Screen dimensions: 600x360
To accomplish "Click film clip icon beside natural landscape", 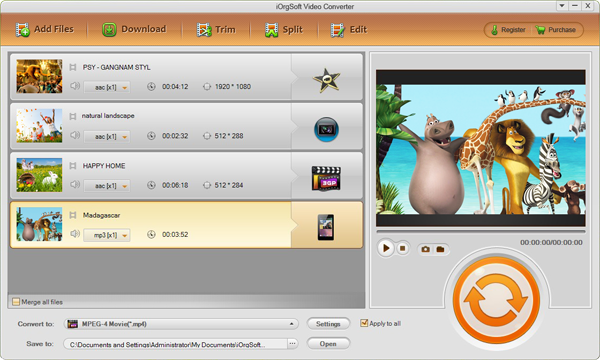I will click(73, 116).
